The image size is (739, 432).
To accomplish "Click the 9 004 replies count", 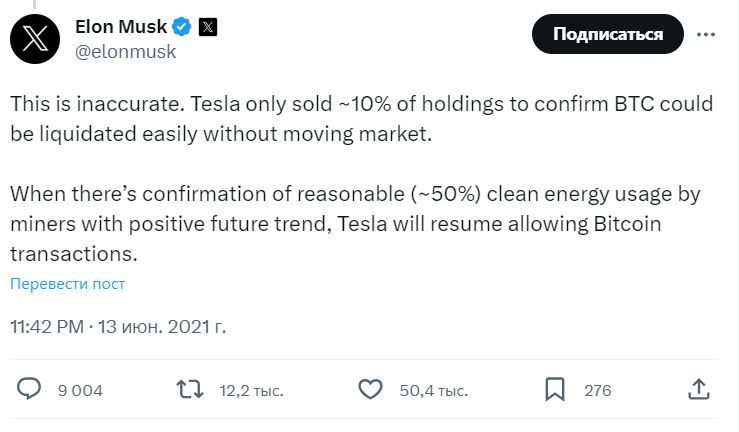I will click(80, 390).
